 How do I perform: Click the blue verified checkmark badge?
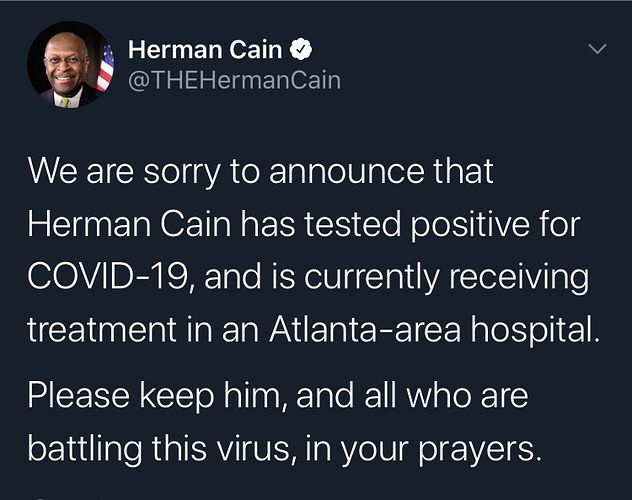[299, 49]
